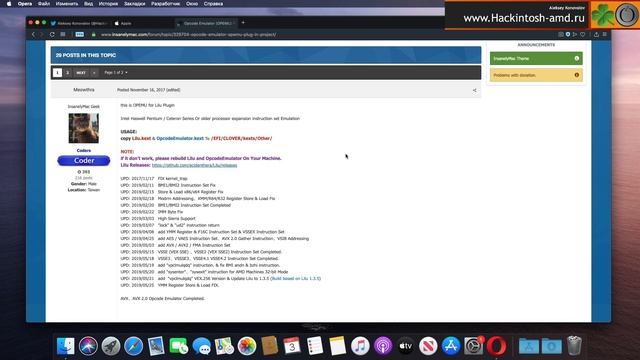This screenshot has height=360, width=640.
Task: Open the snapshot camera icon in address bar
Action: point(561,35)
